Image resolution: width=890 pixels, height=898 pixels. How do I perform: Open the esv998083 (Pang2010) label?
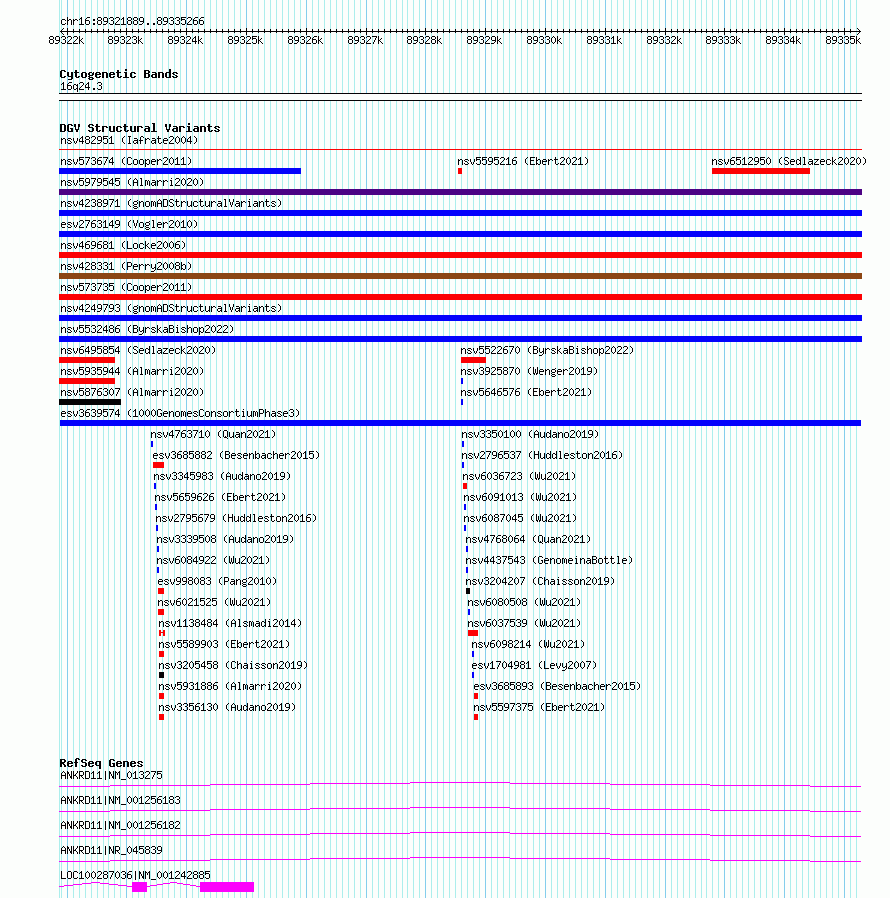(x=217, y=581)
